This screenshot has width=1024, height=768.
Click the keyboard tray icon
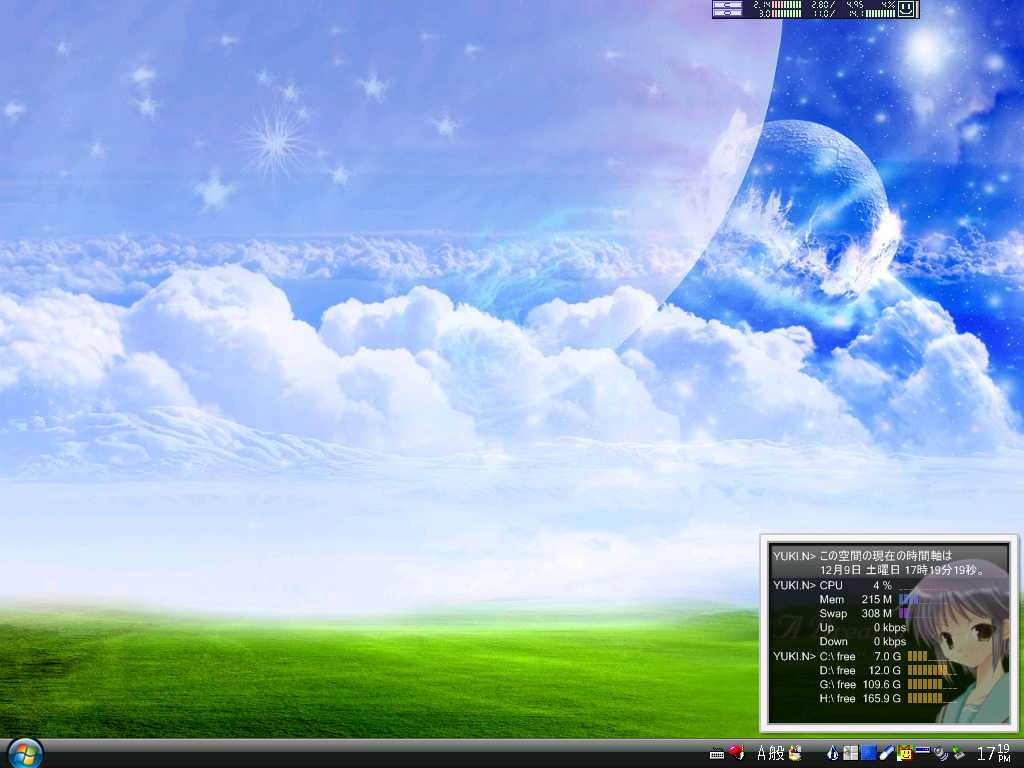click(x=717, y=754)
